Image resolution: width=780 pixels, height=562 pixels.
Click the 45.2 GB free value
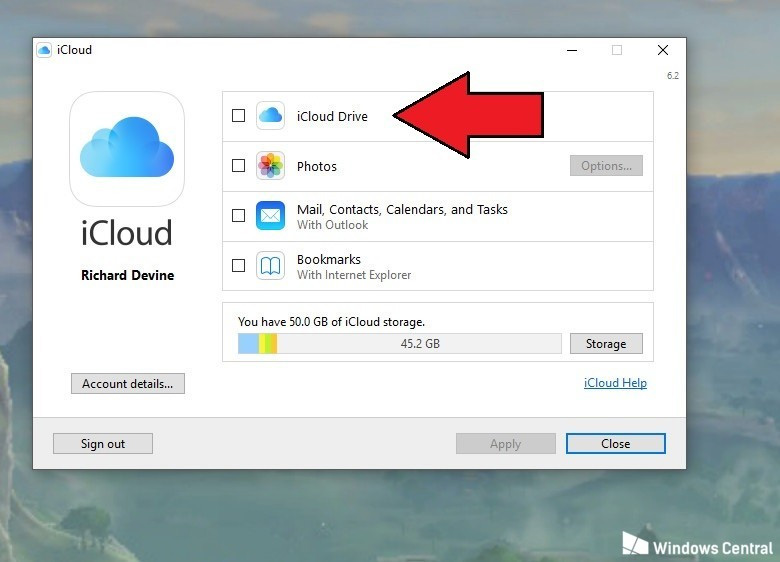click(x=420, y=344)
